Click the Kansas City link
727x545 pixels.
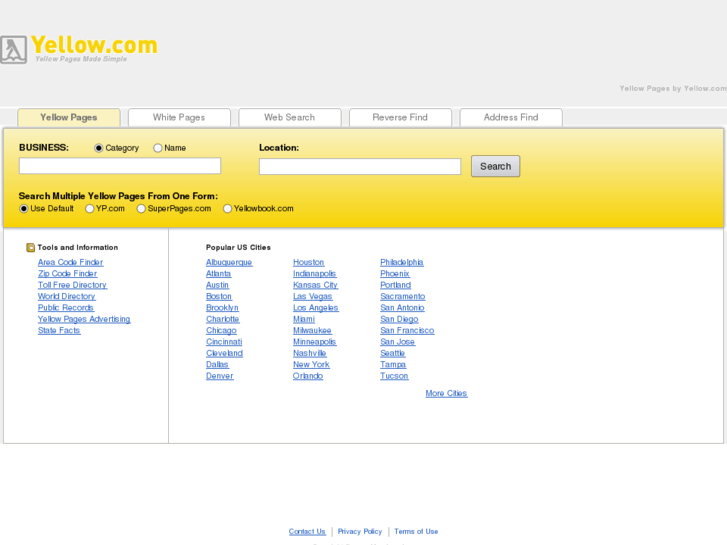pos(315,285)
